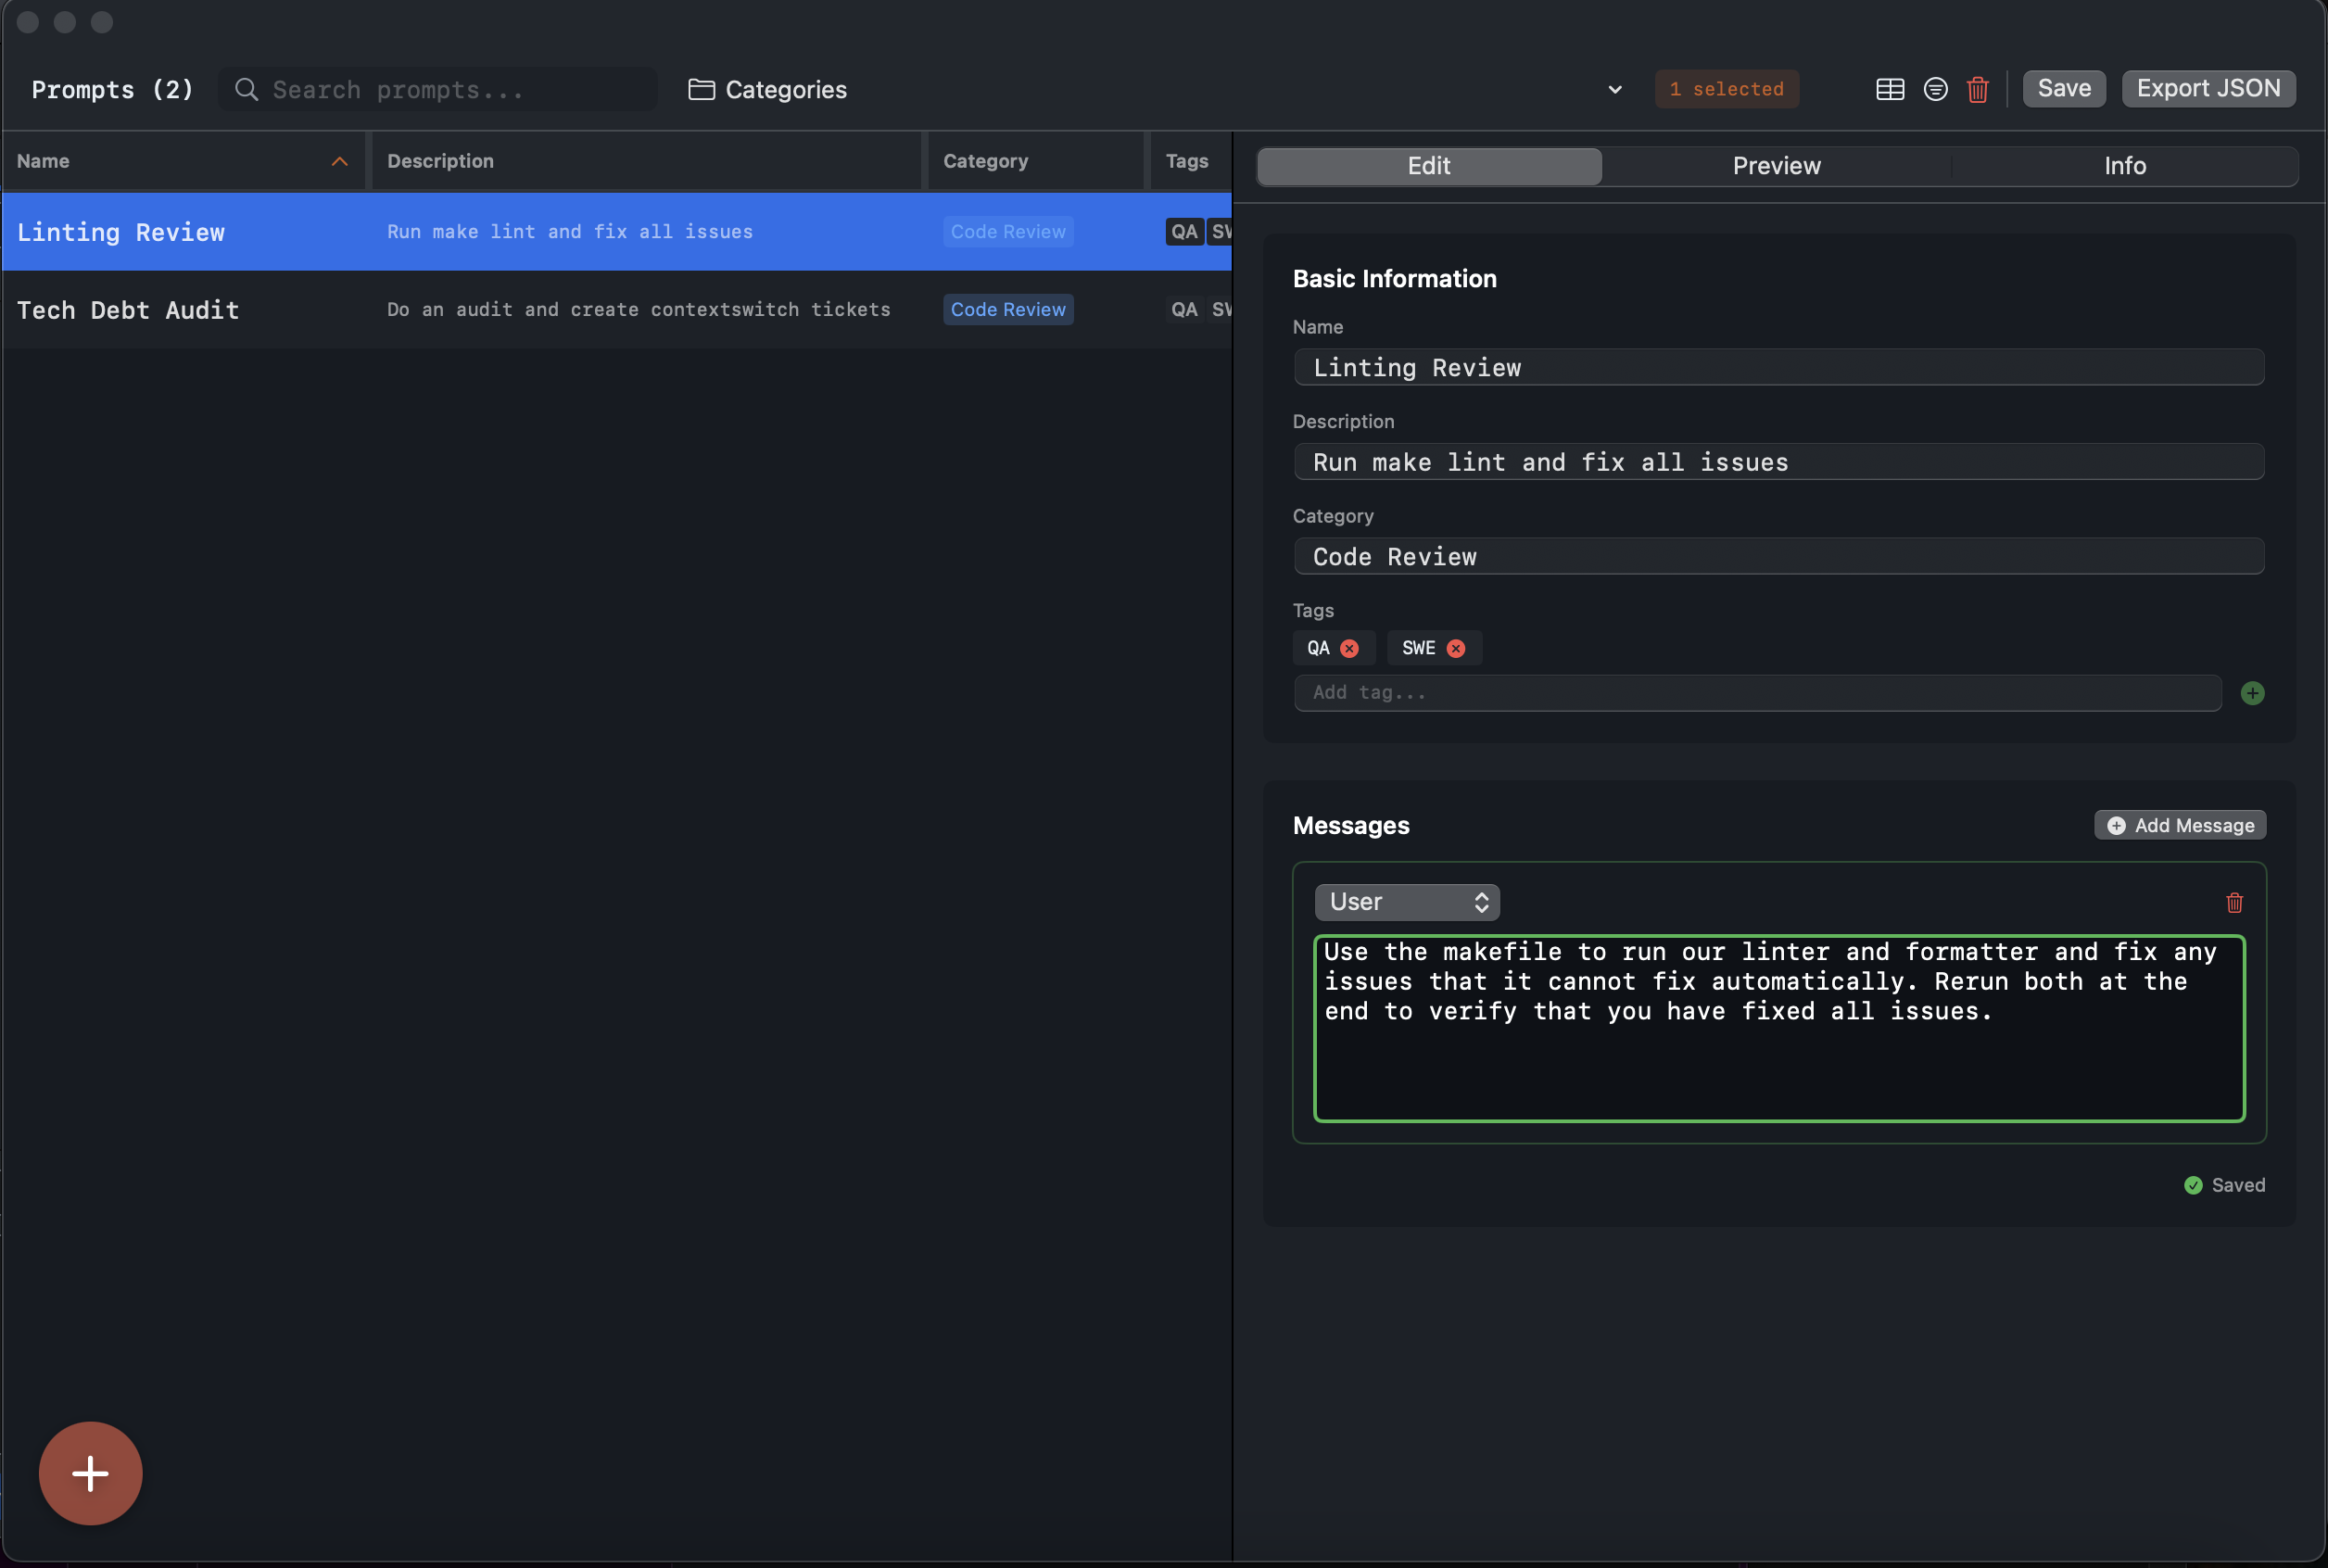
Task: Switch to the Preview tab
Action: point(1776,166)
